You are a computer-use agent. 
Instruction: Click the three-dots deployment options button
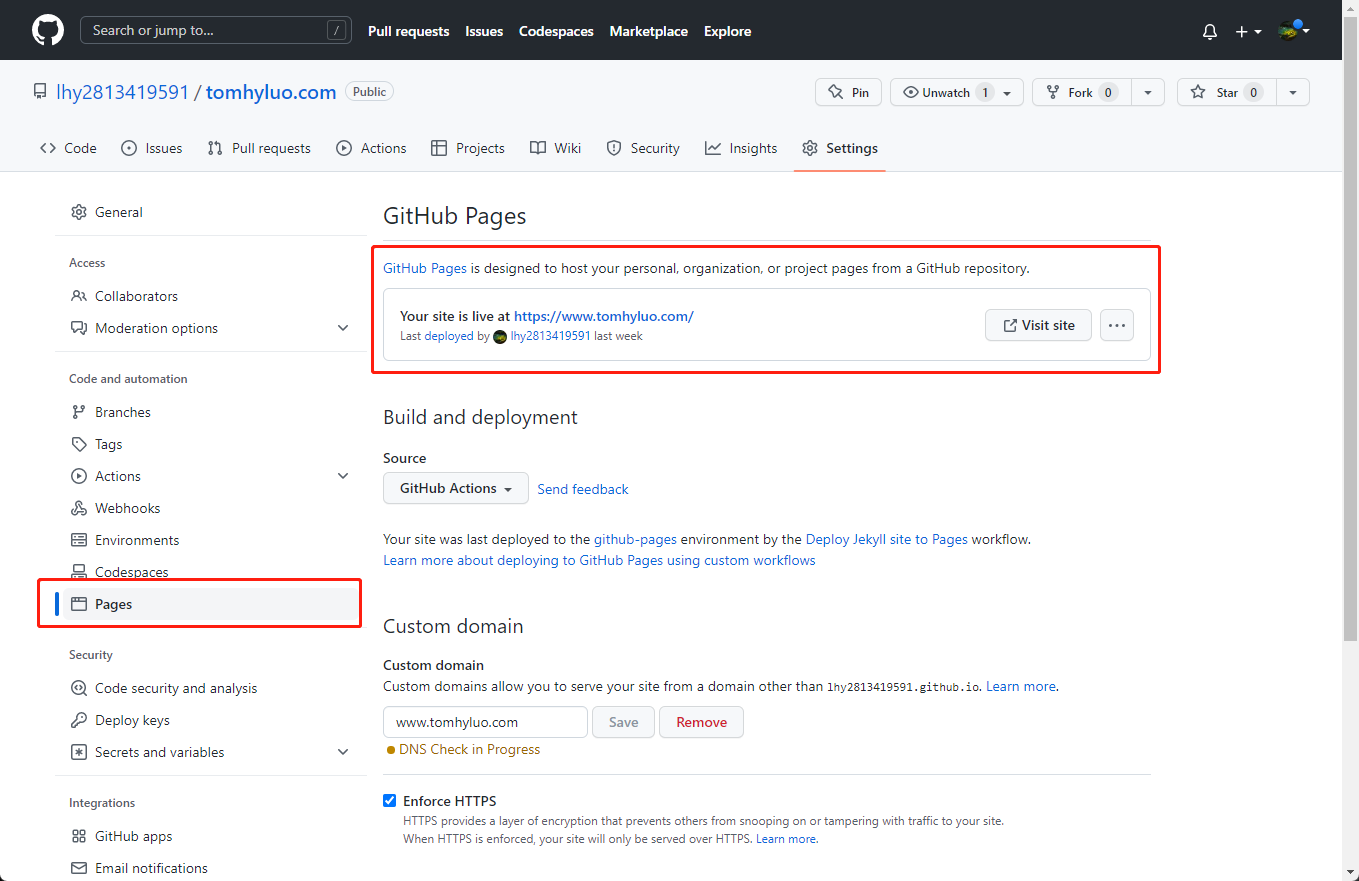click(1116, 325)
